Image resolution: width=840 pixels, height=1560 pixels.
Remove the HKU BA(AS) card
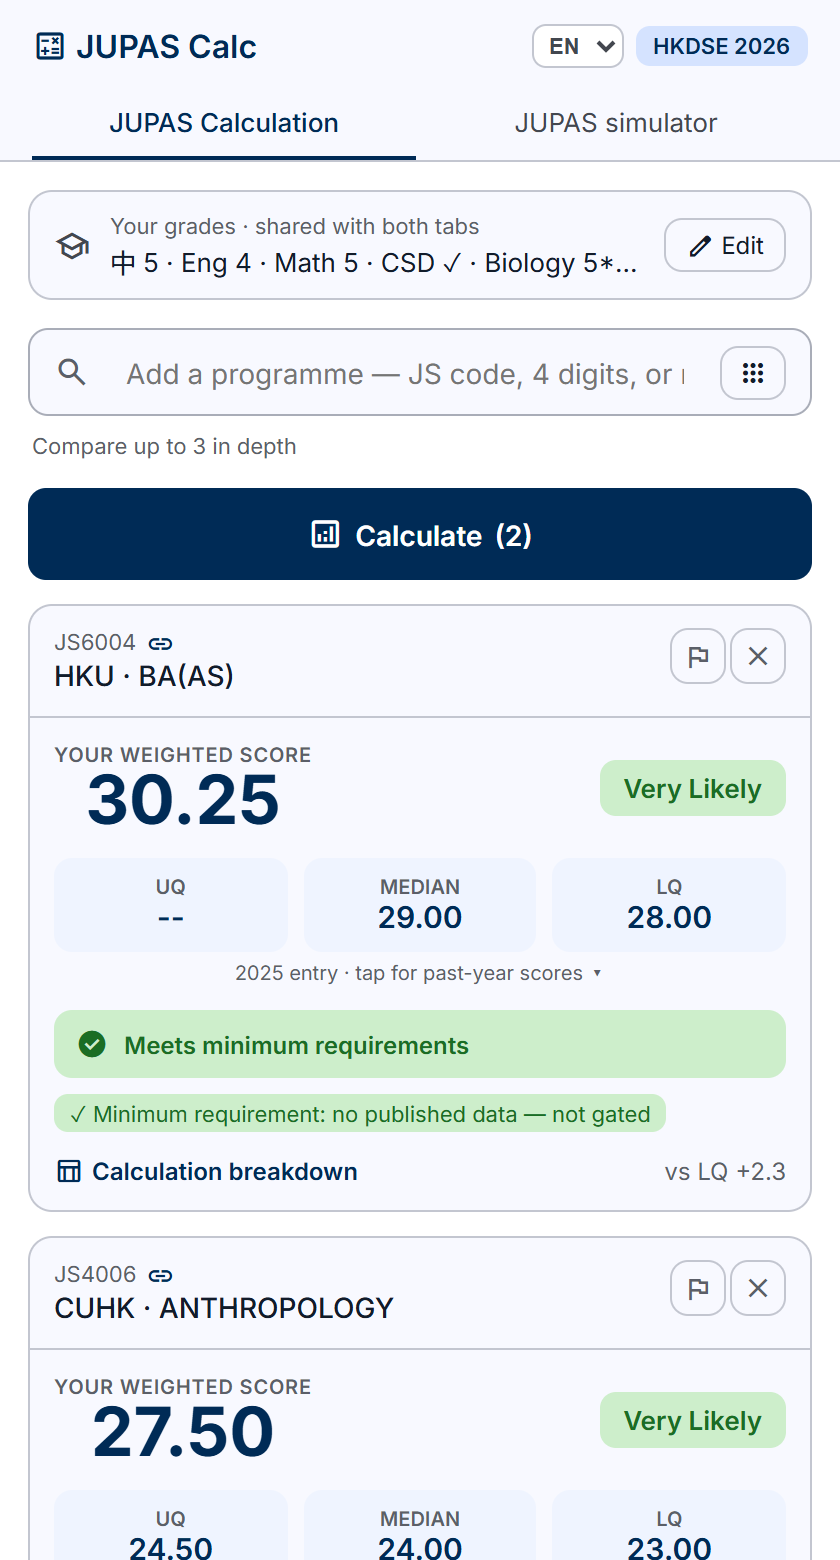pos(758,656)
